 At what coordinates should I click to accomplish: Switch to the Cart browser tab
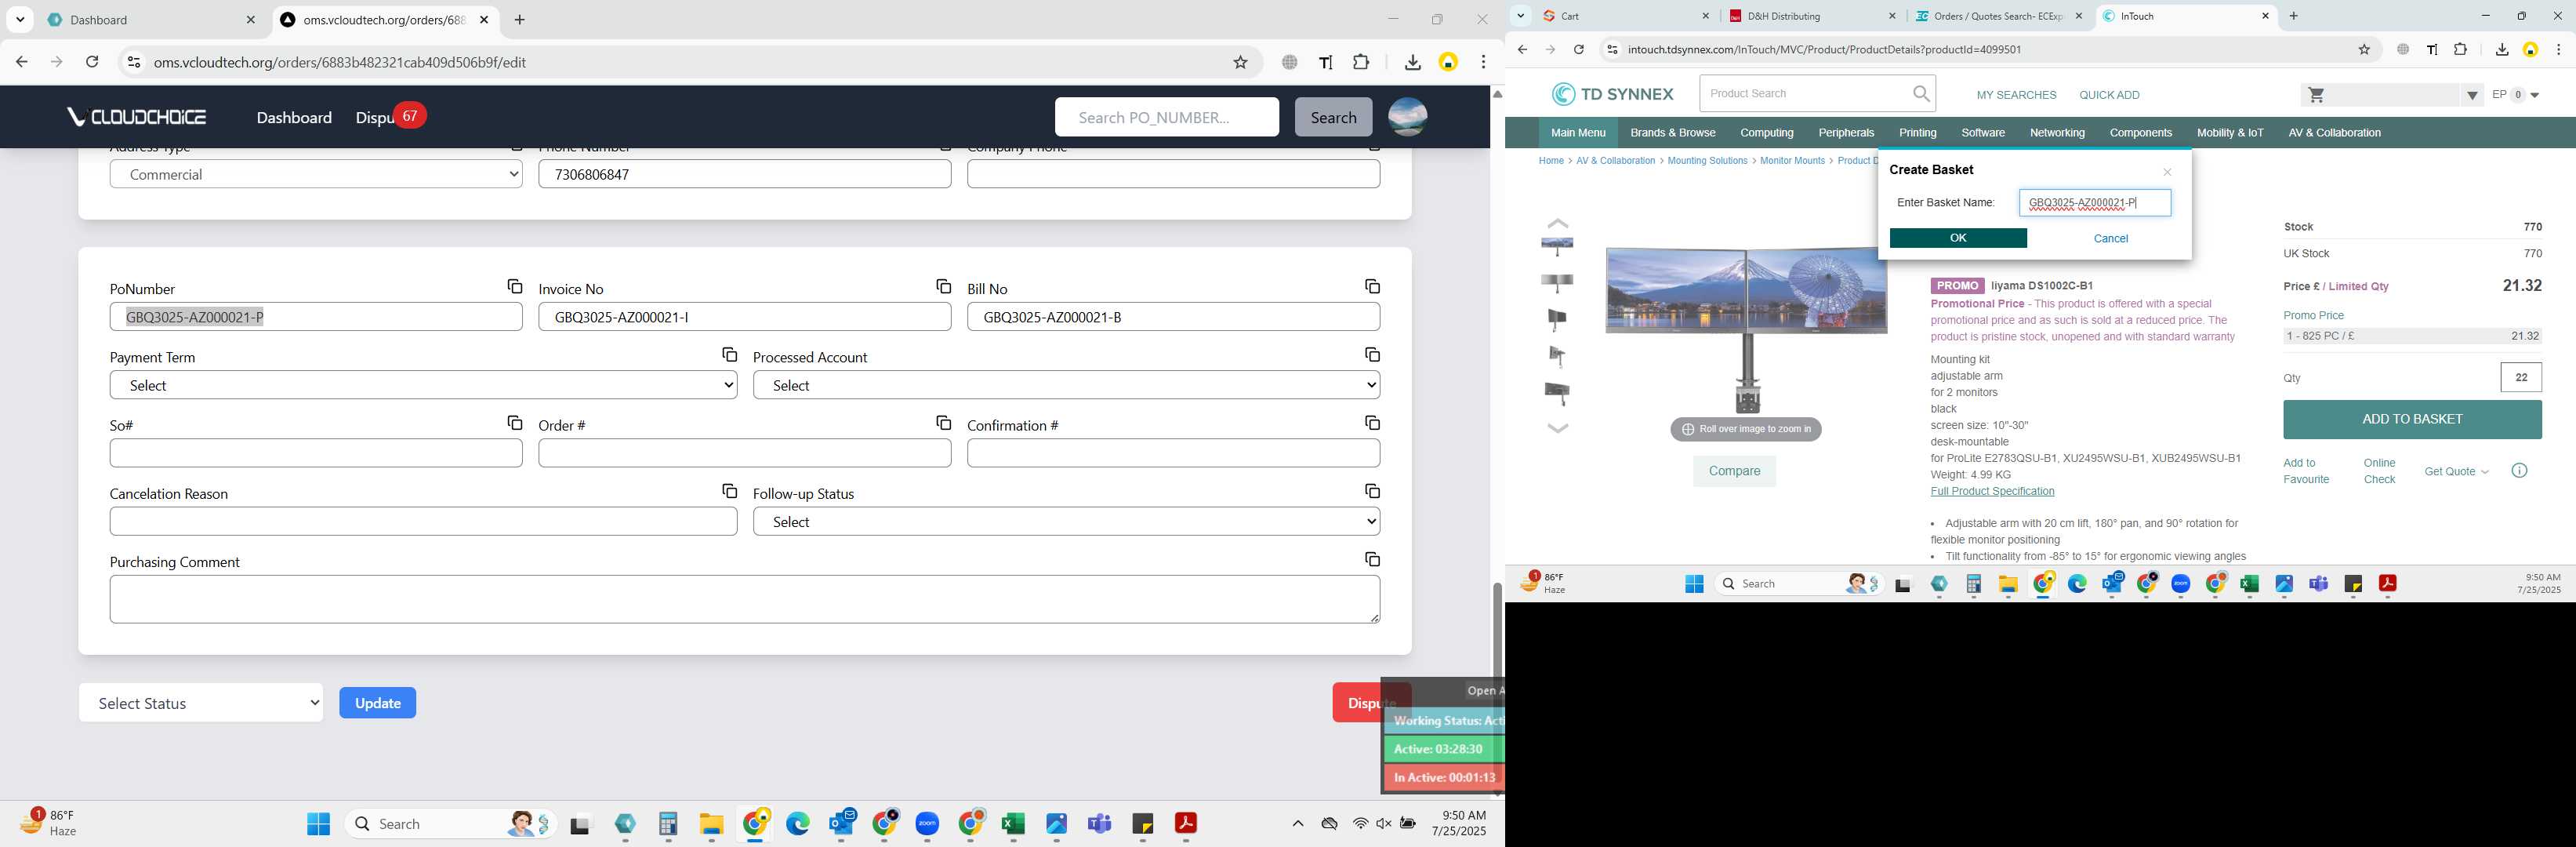(1625, 16)
